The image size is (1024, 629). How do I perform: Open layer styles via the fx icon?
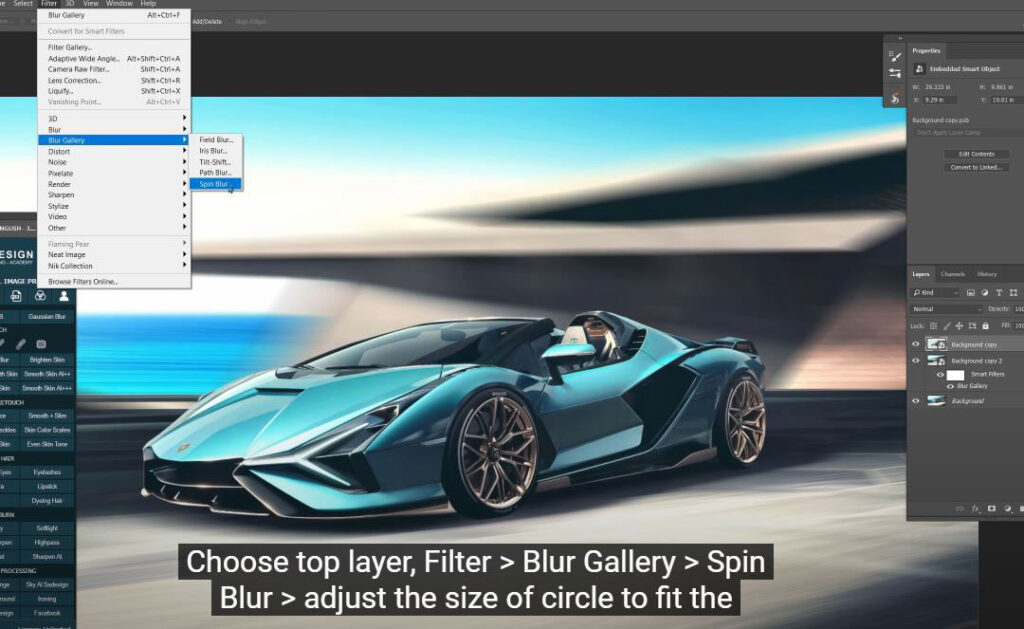tap(975, 508)
